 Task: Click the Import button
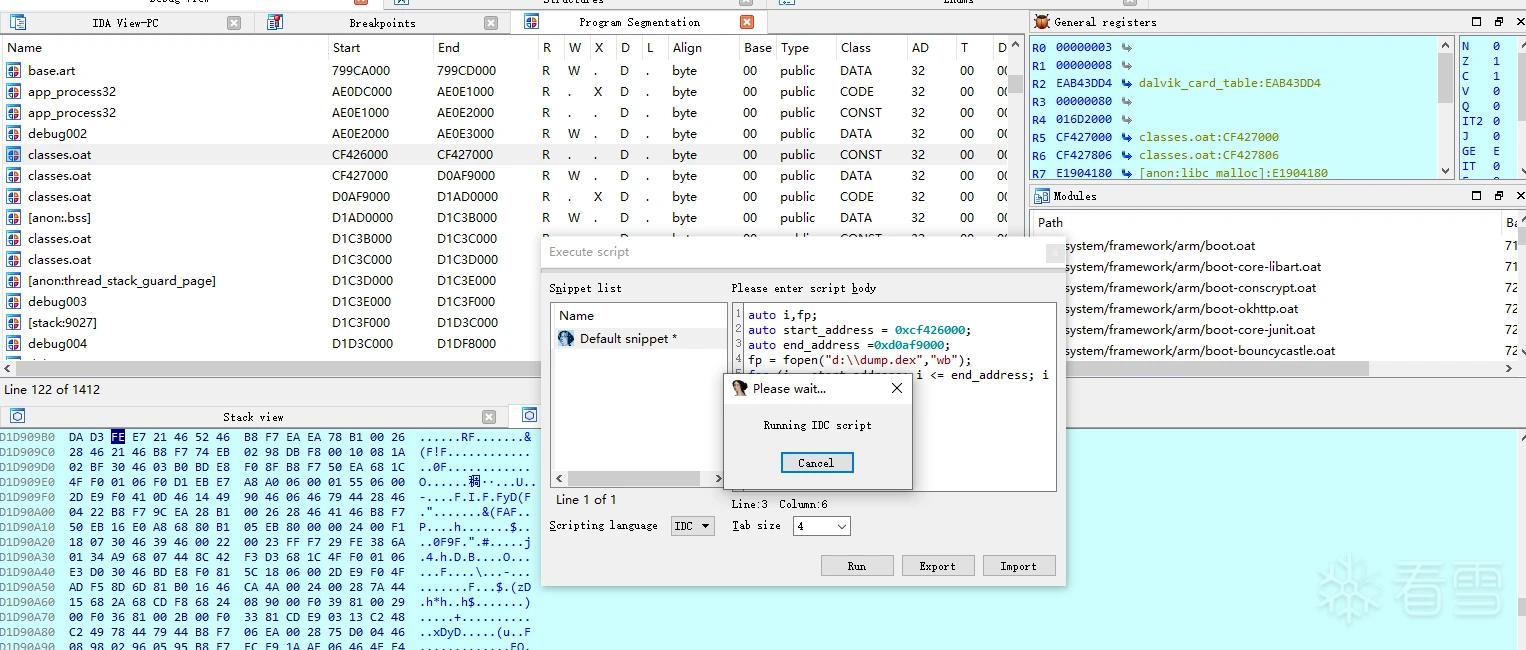point(1019,566)
